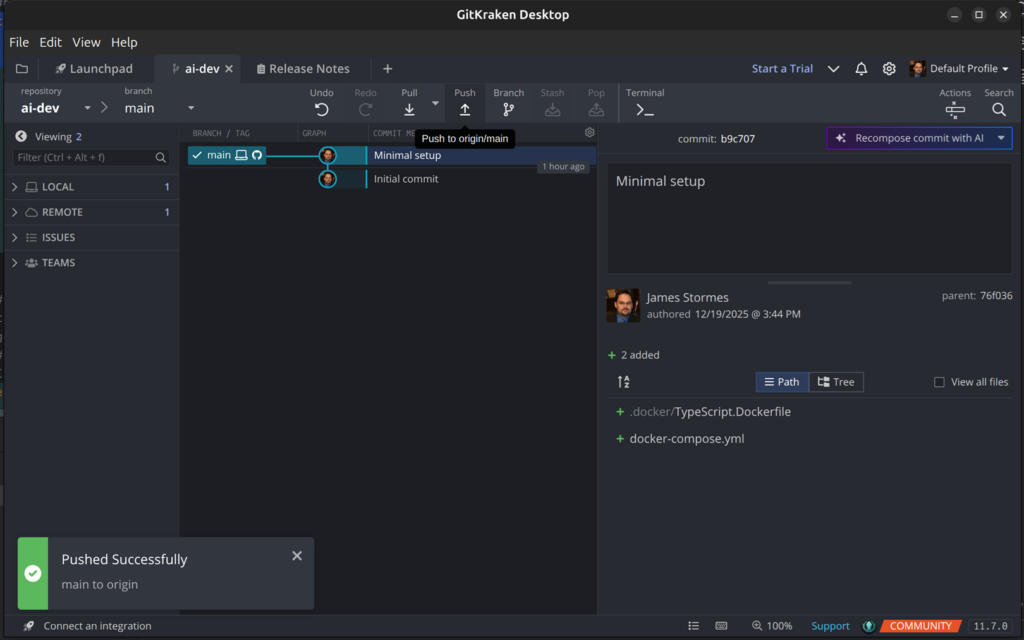The width and height of the screenshot is (1024, 640).
Task: Open the Search magnifier icon
Action: (998, 109)
